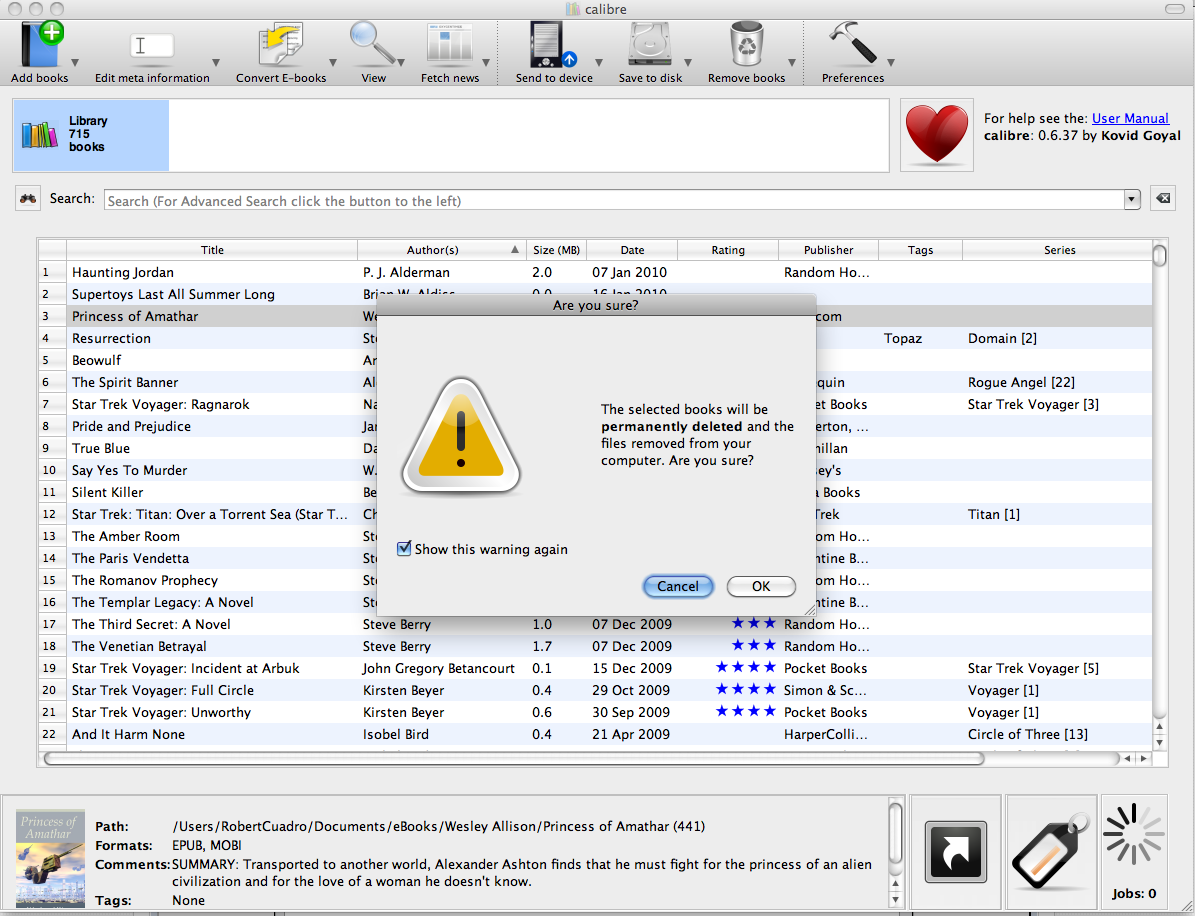1195x916 pixels.
Task: Sort by Publisher column header
Action: (x=828, y=250)
